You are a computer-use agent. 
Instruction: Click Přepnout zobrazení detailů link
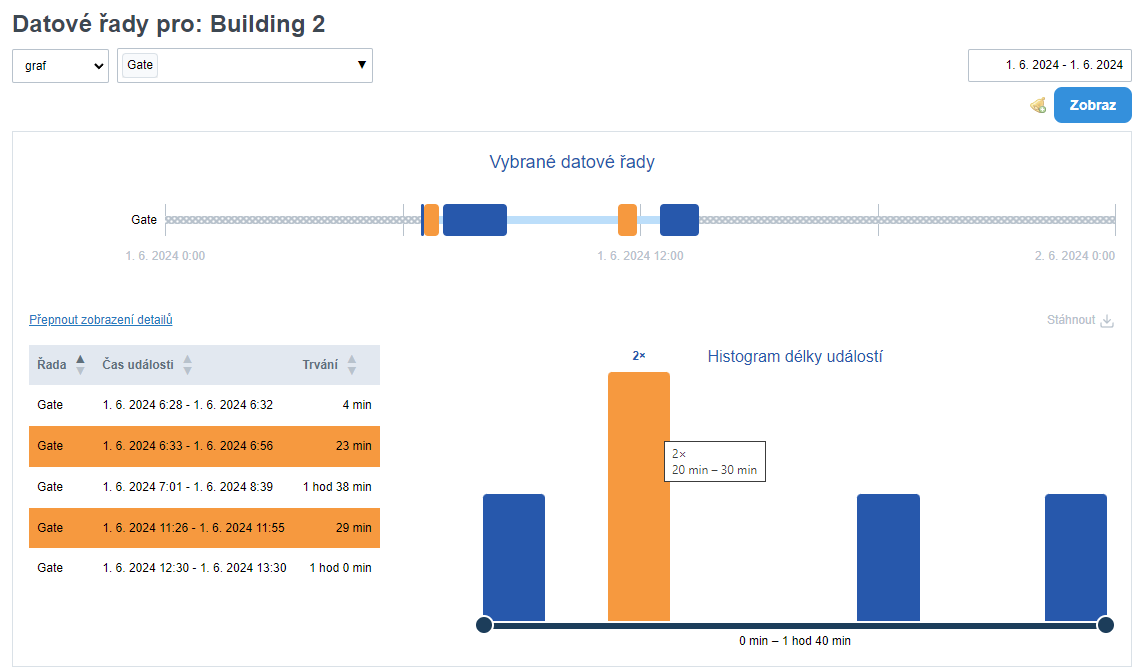point(101,320)
